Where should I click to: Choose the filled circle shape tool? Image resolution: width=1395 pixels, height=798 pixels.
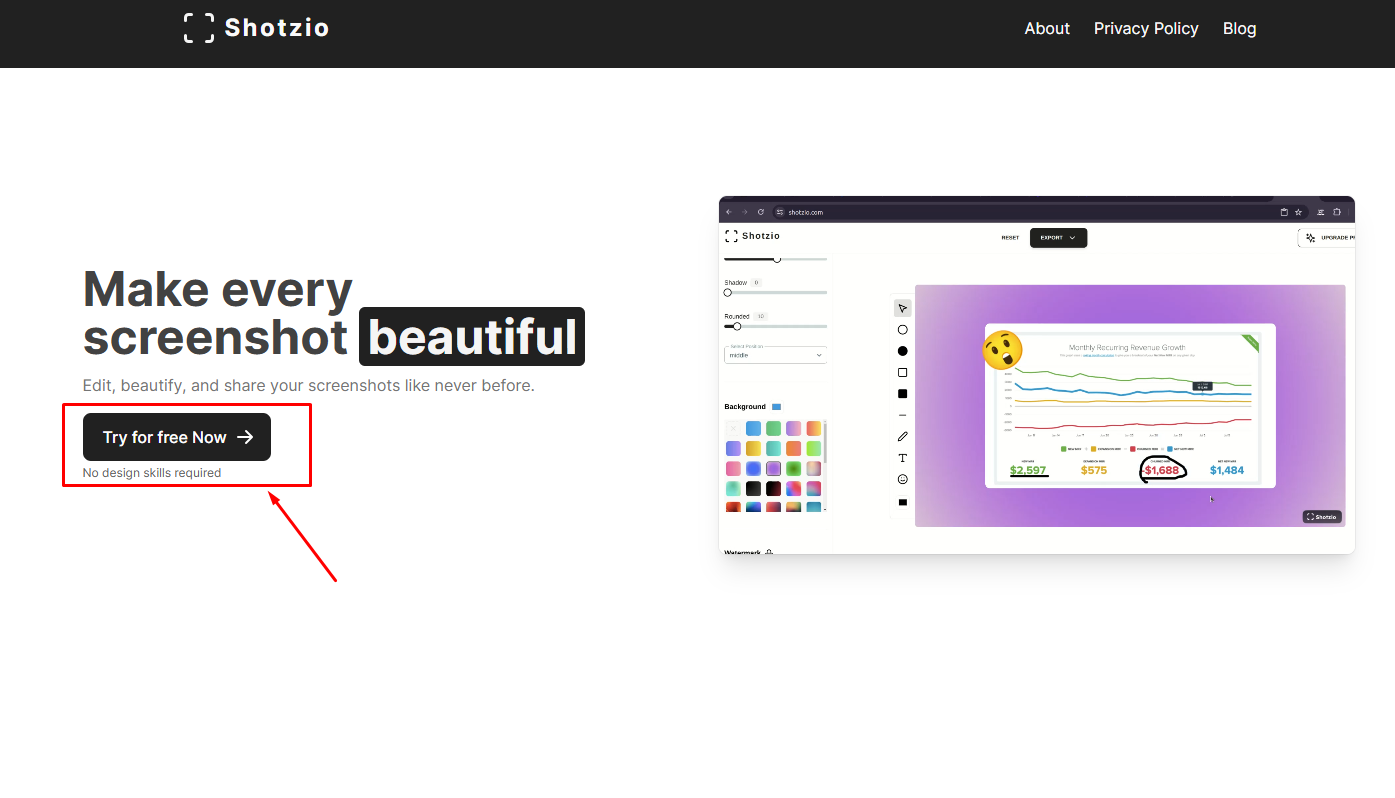[x=902, y=351]
